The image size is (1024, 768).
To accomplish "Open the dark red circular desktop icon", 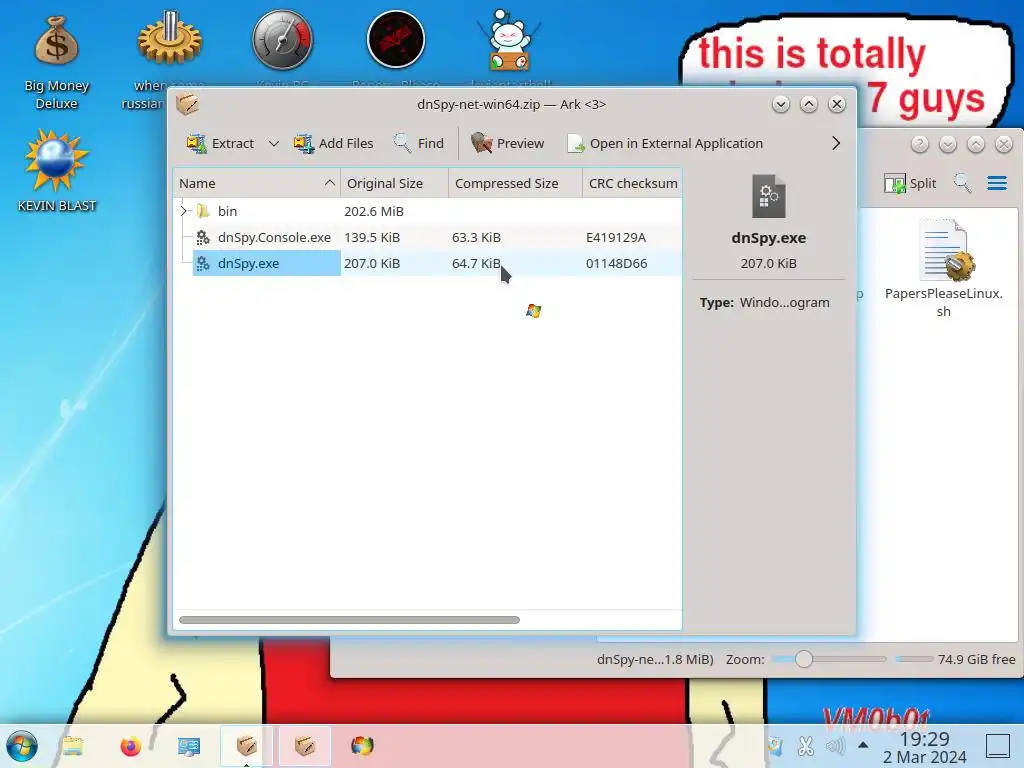I will (396, 40).
